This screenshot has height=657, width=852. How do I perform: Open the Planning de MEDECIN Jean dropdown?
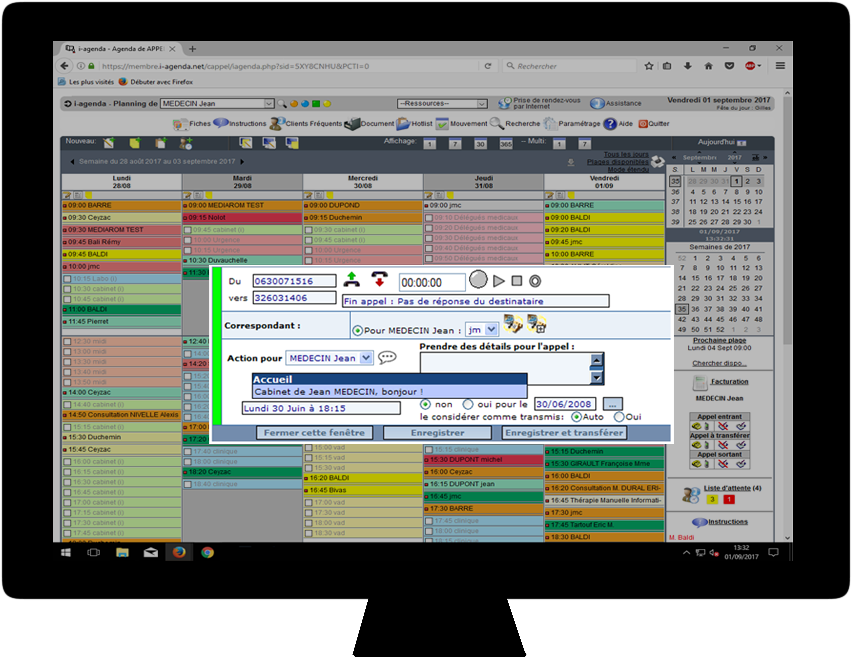click(217, 103)
